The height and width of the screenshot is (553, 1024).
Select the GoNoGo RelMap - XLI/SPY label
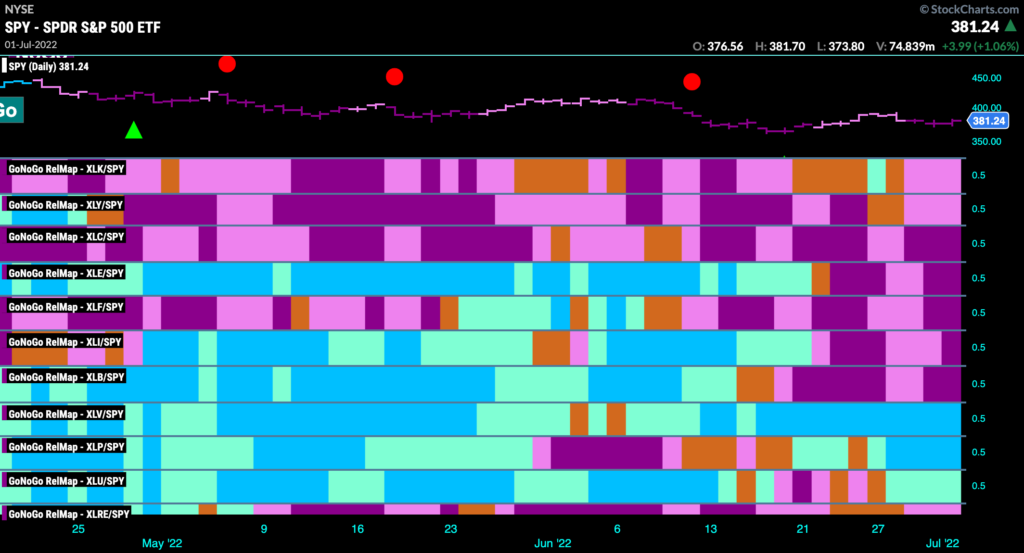65,341
